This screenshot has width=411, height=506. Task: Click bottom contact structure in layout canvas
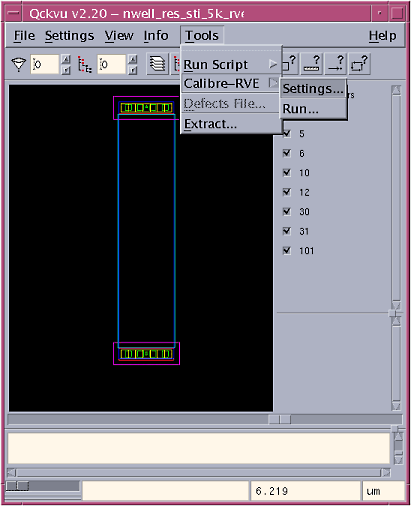(x=146, y=353)
